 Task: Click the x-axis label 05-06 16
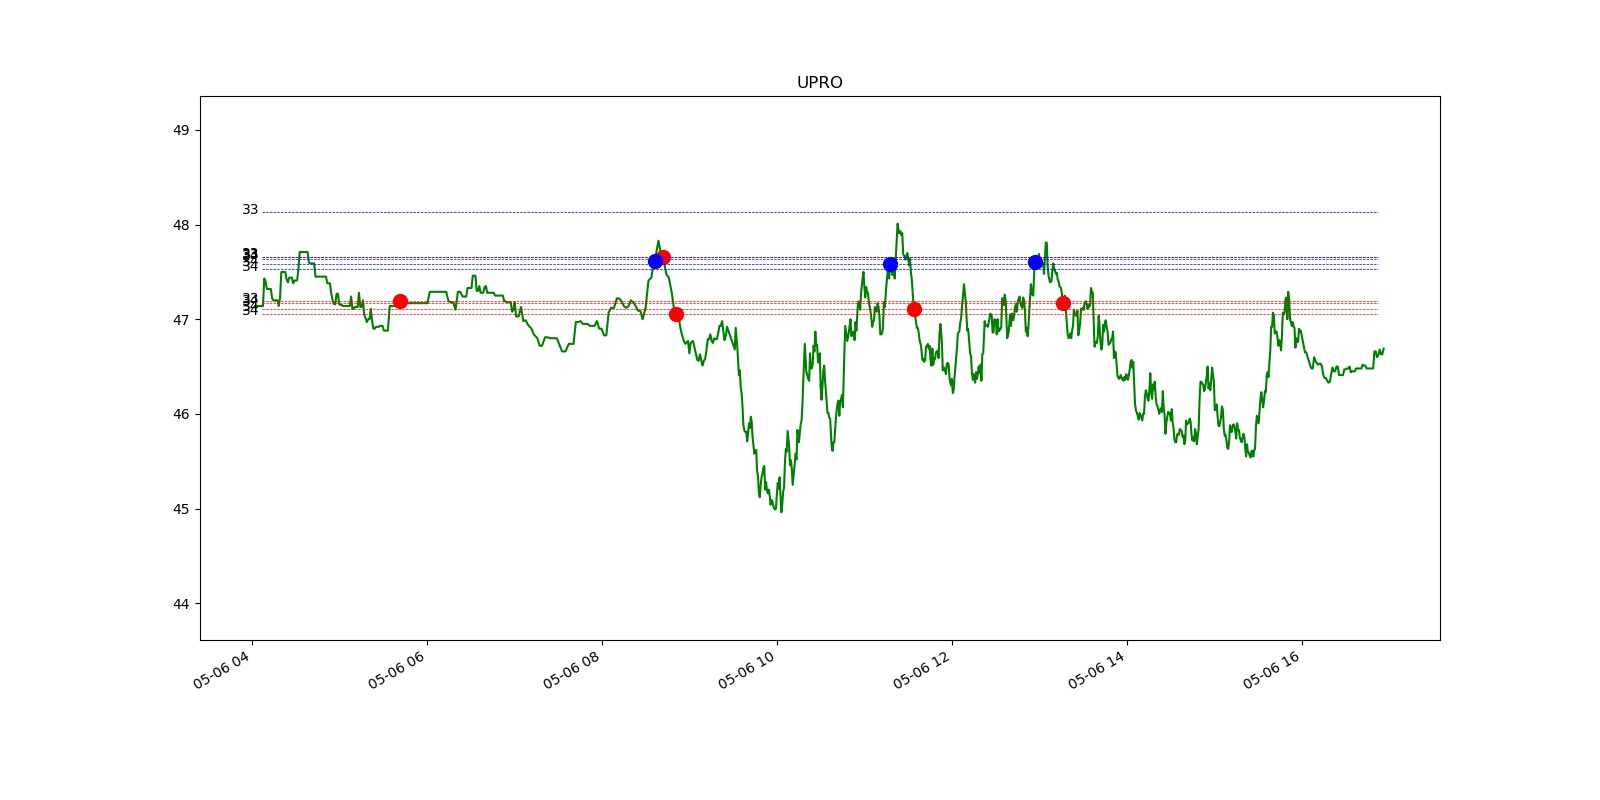[1271, 669]
